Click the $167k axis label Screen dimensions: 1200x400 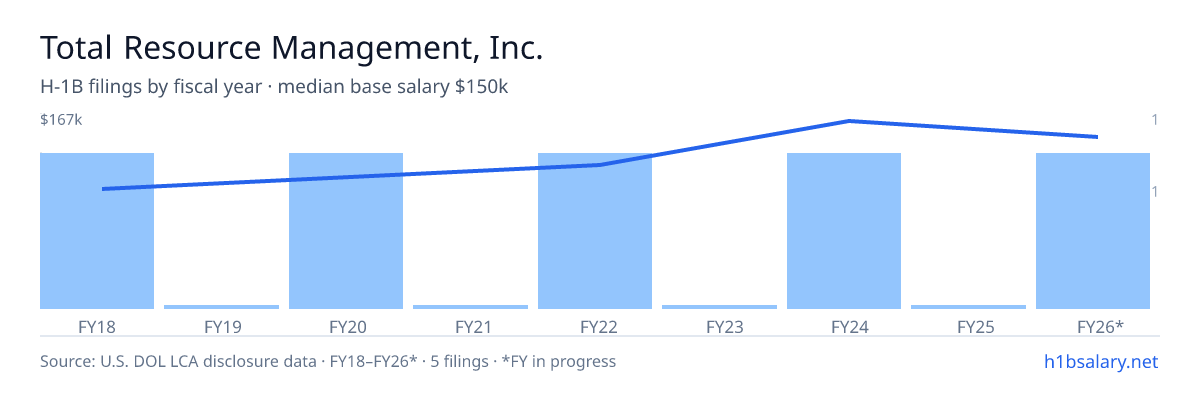tap(61, 120)
